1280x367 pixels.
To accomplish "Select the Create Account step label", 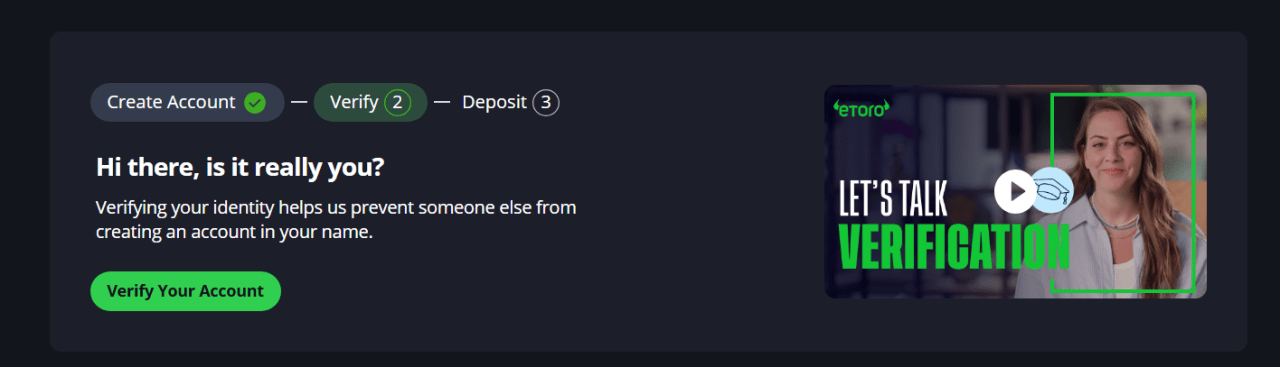I will pyautogui.click(x=171, y=102).
